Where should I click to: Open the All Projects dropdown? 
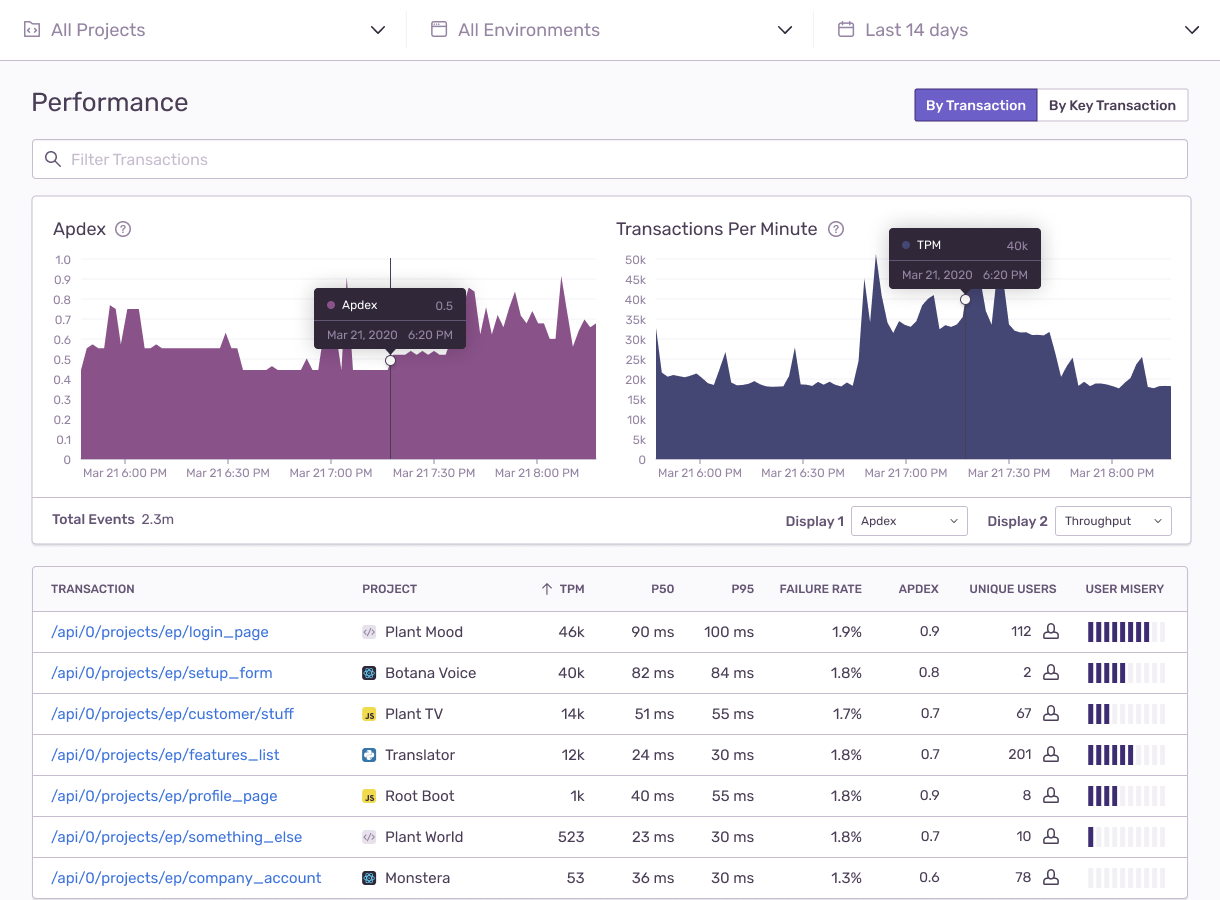tap(204, 30)
